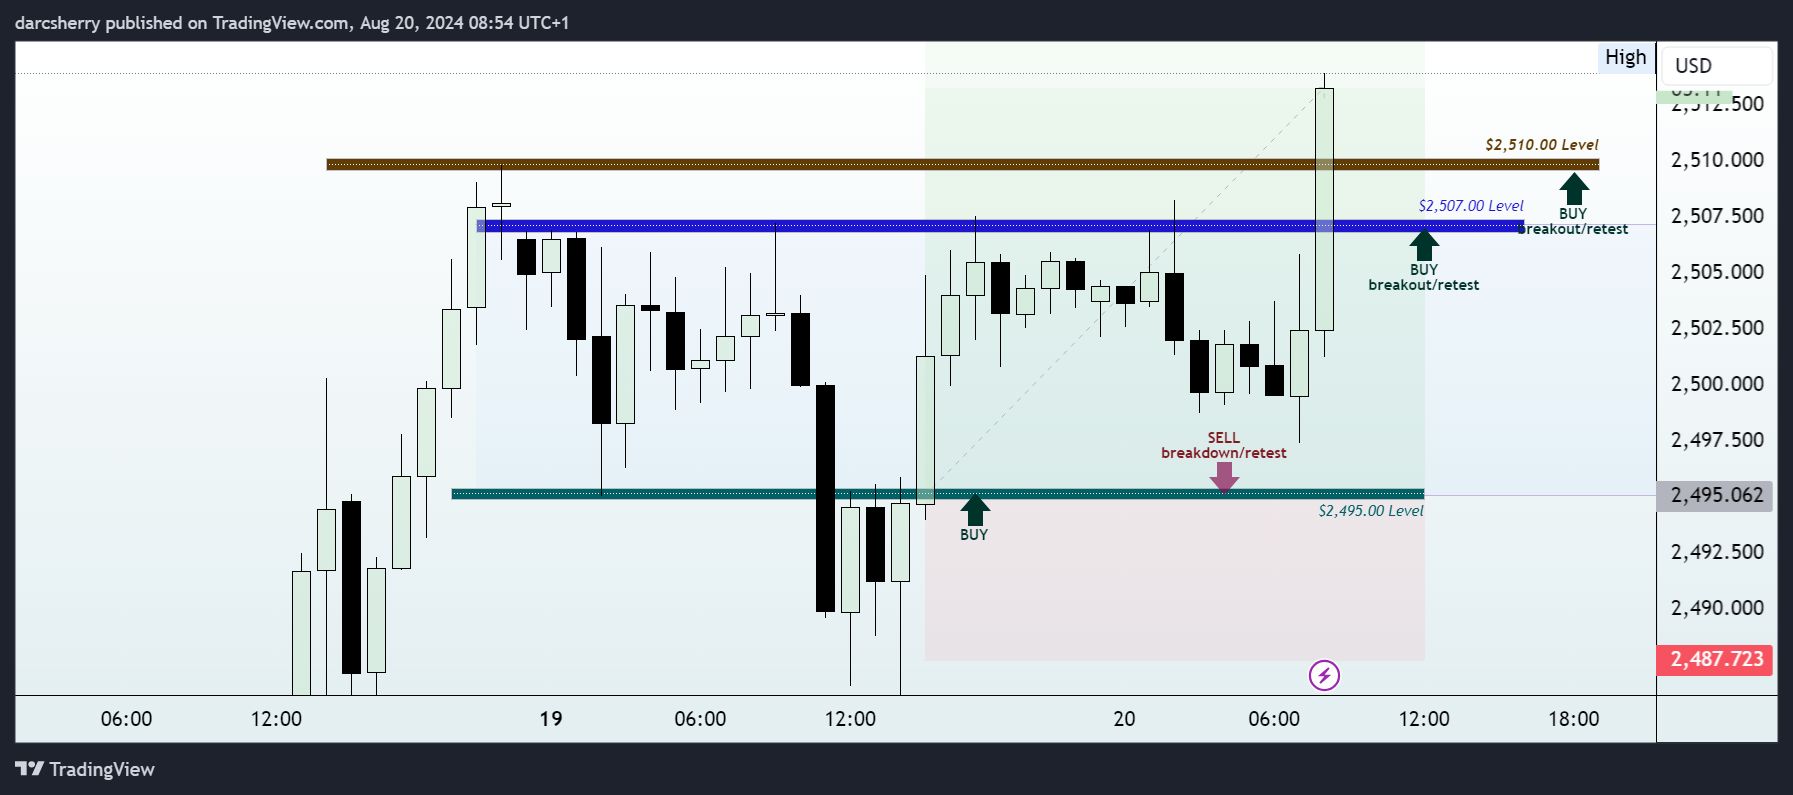Click the 2,507.500 price axis tick
This screenshot has width=1793, height=795.
coord(1716,216)
